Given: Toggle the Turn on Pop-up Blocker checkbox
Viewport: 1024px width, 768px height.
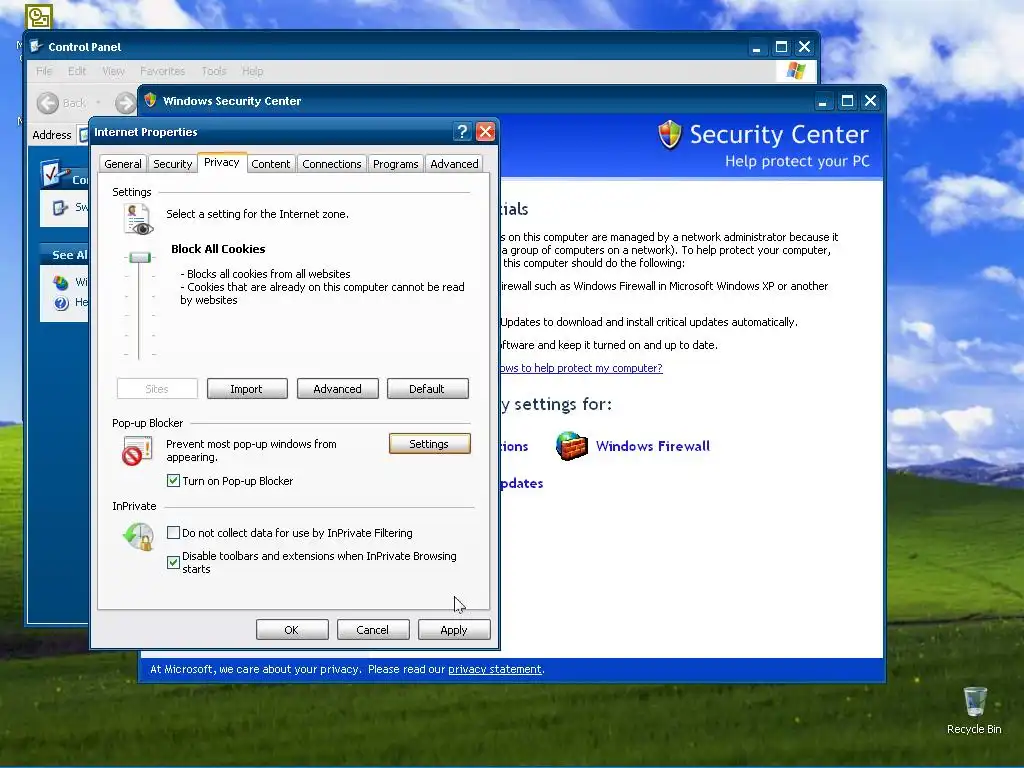Looking at the screenshot, I should [173, 481].
